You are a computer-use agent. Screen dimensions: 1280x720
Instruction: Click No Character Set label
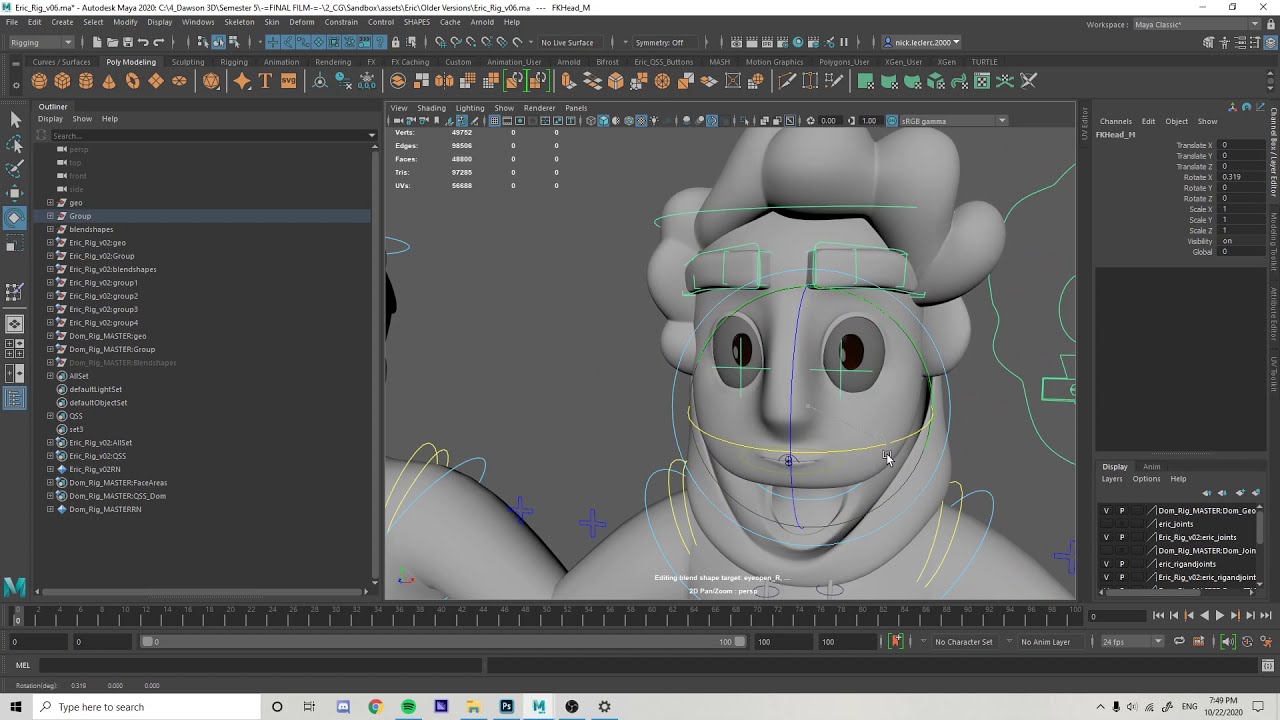pyautogui.click(x=964, y=642)
